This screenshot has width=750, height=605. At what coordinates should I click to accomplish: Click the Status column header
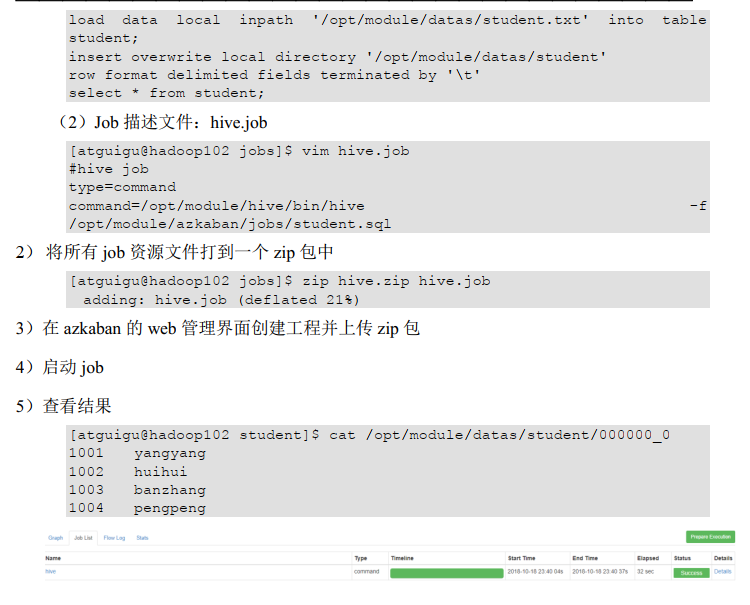click(x=682, y=558)
